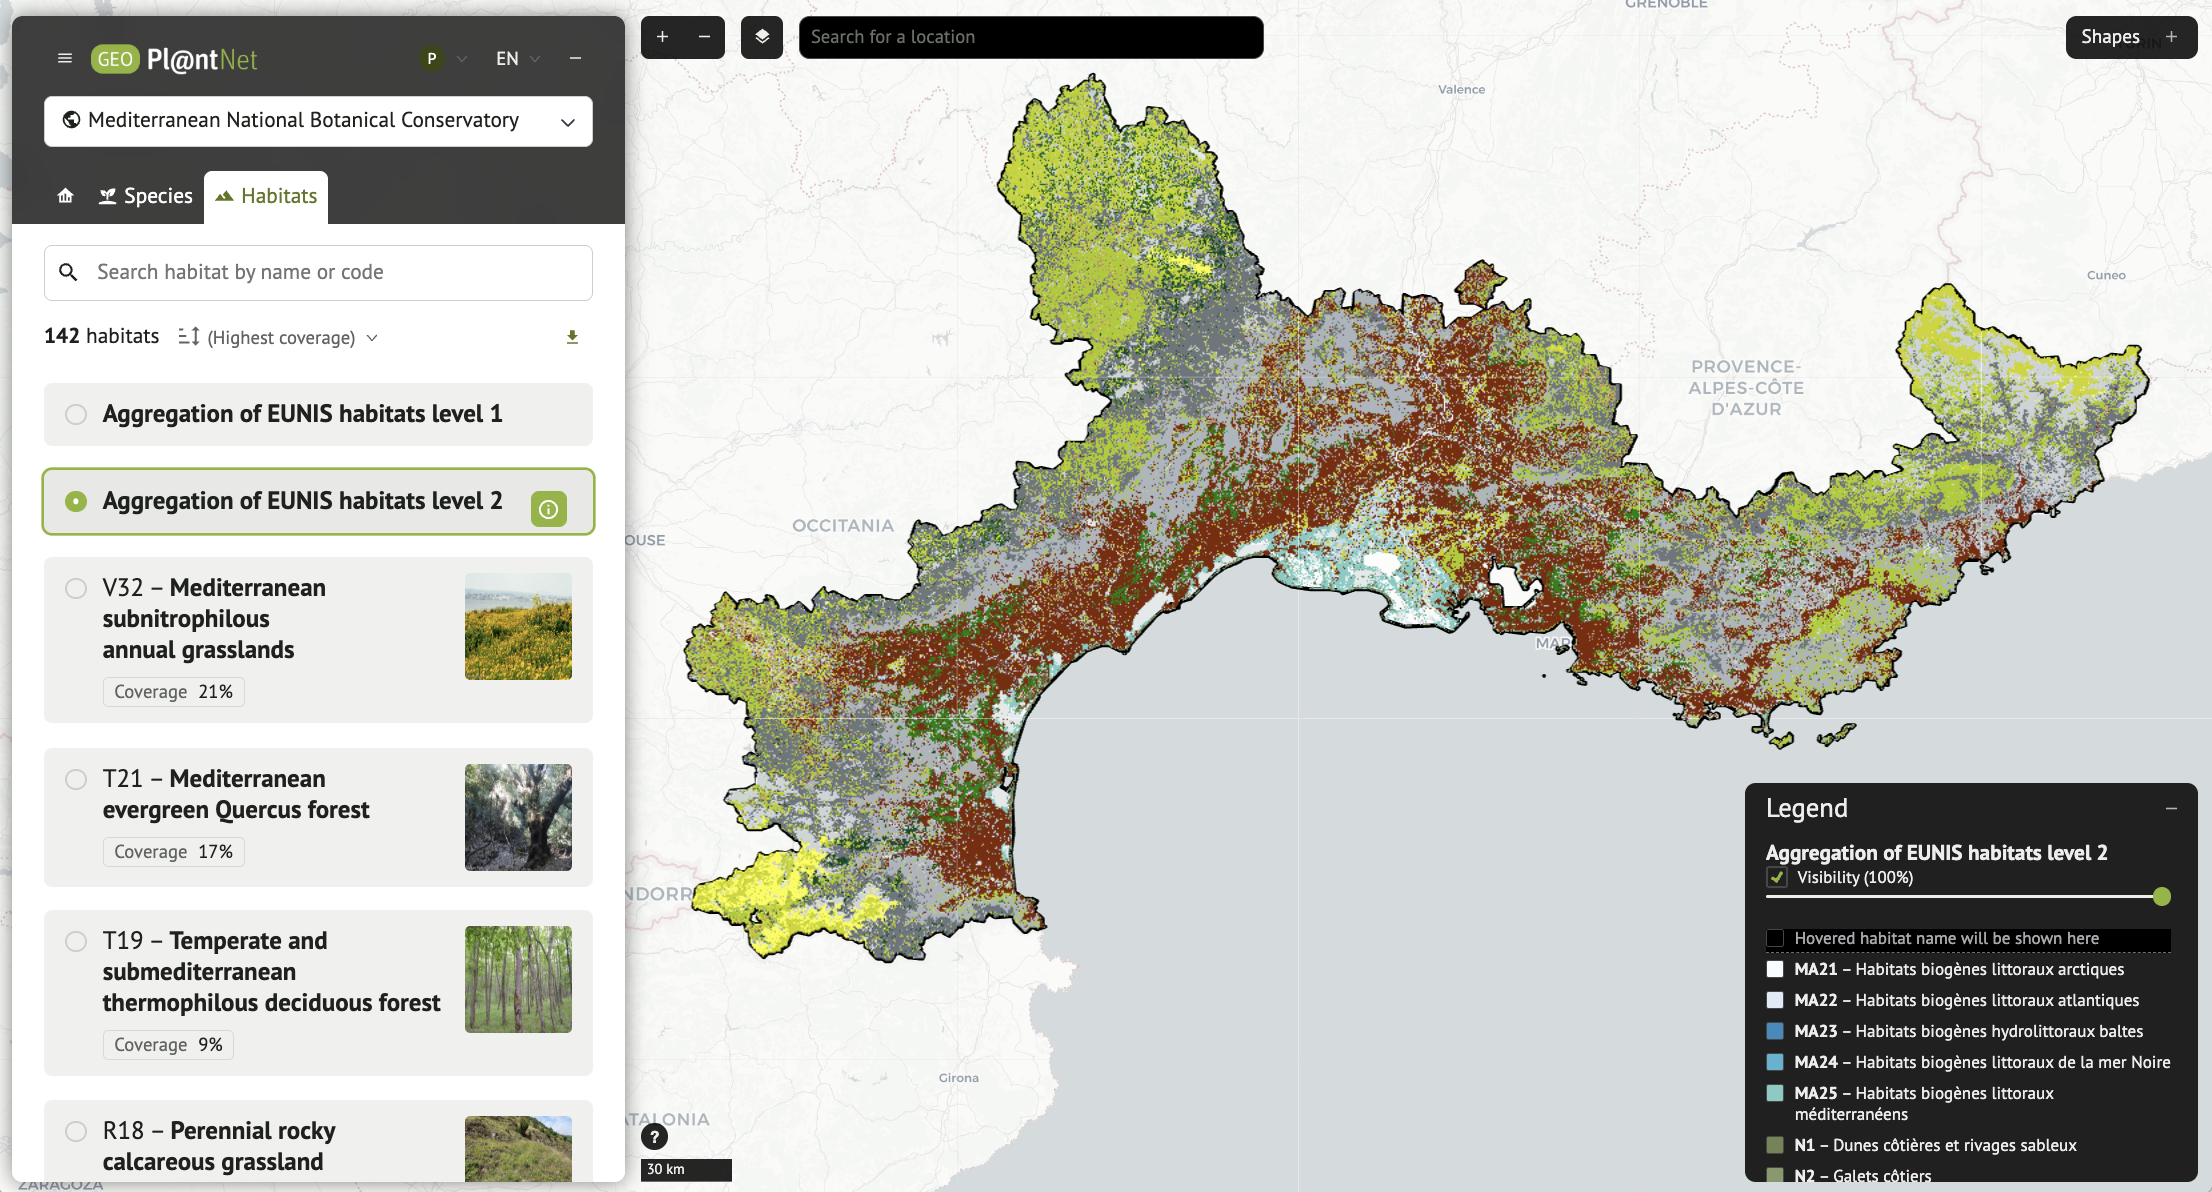Open the Mediterranean National Botanical Conservatory dropdown
Image resolution: width=2212 pixels, height=1192 pixels.
(x=318, y=121)
